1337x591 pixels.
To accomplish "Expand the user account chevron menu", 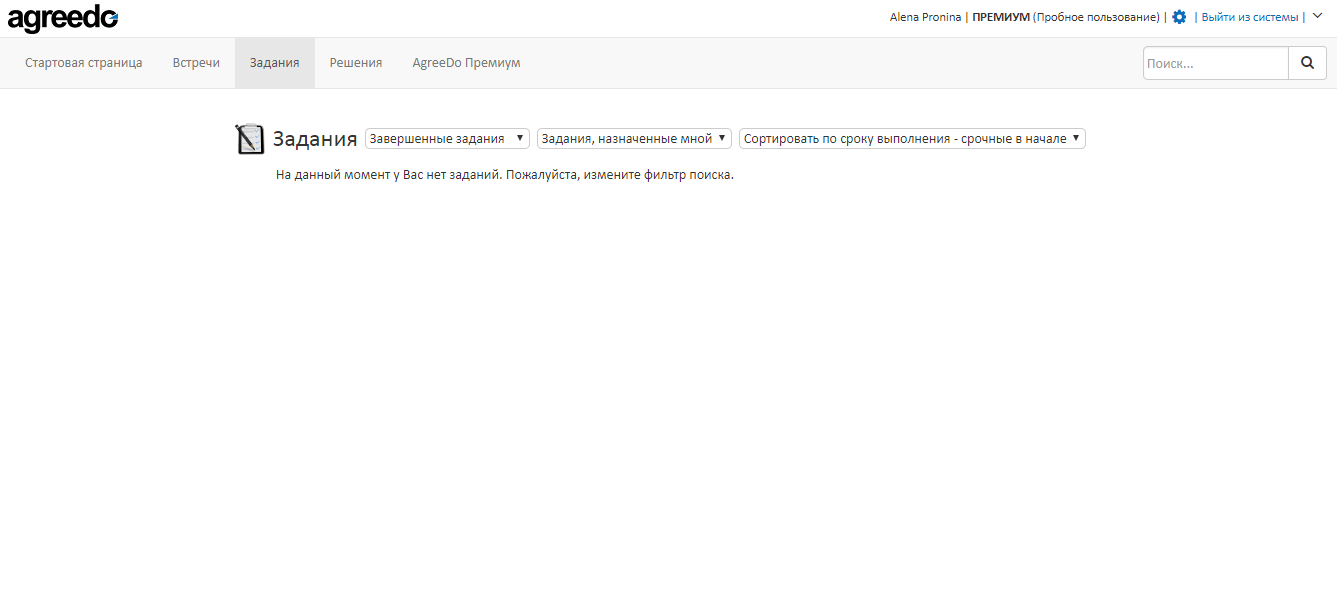I will click(x=1318, y=17).
